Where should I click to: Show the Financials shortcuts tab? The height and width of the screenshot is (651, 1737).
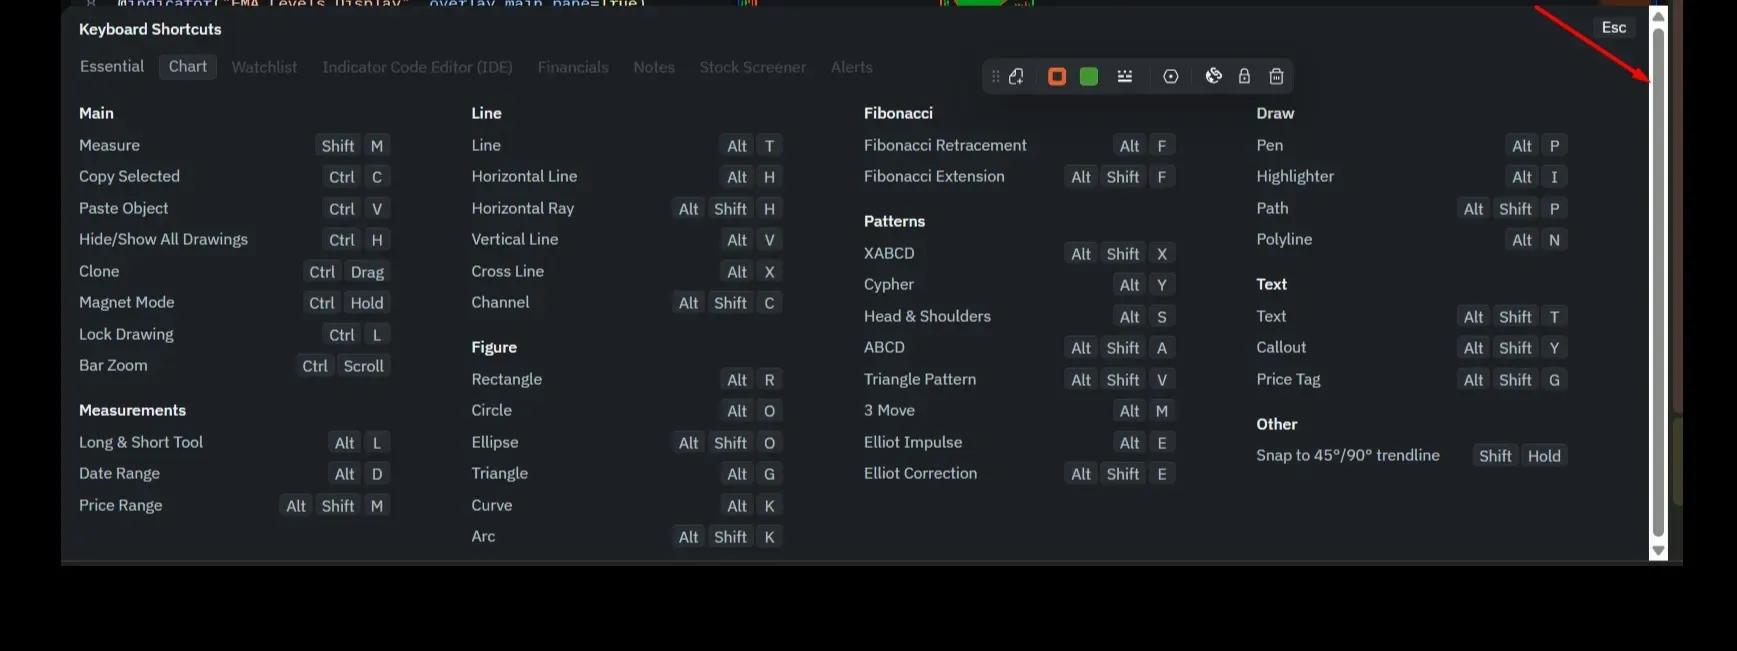pyautogui.click(x=573, y=67)
